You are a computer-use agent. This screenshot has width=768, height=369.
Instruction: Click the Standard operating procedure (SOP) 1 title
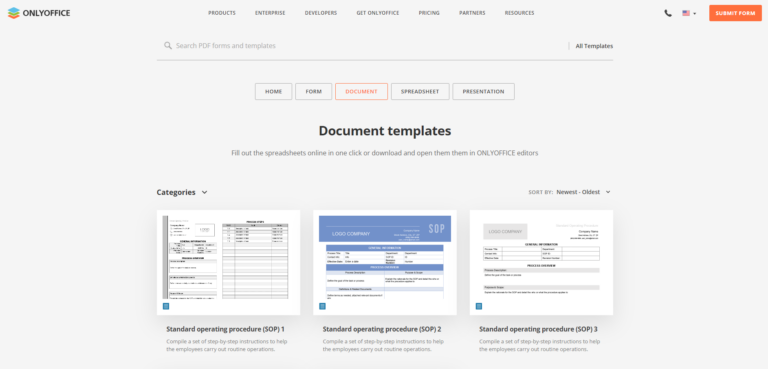tap(225, 329)
